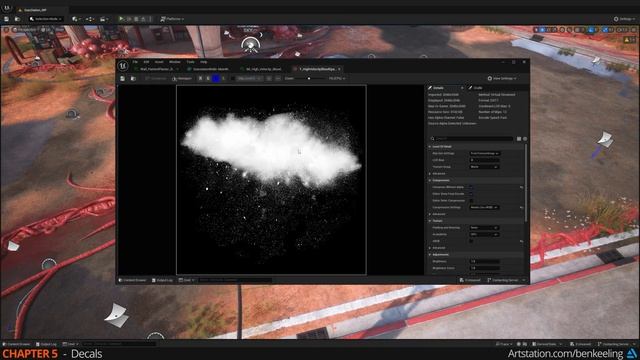Collapse the Compression section
The image size is (640, 360).
[429, 180]
